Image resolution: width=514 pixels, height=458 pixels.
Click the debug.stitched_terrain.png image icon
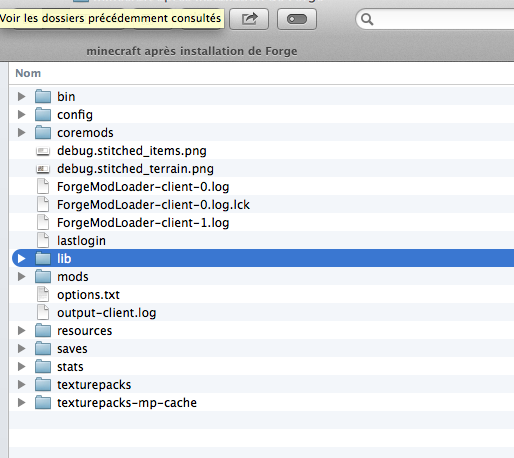click(43, 169)
